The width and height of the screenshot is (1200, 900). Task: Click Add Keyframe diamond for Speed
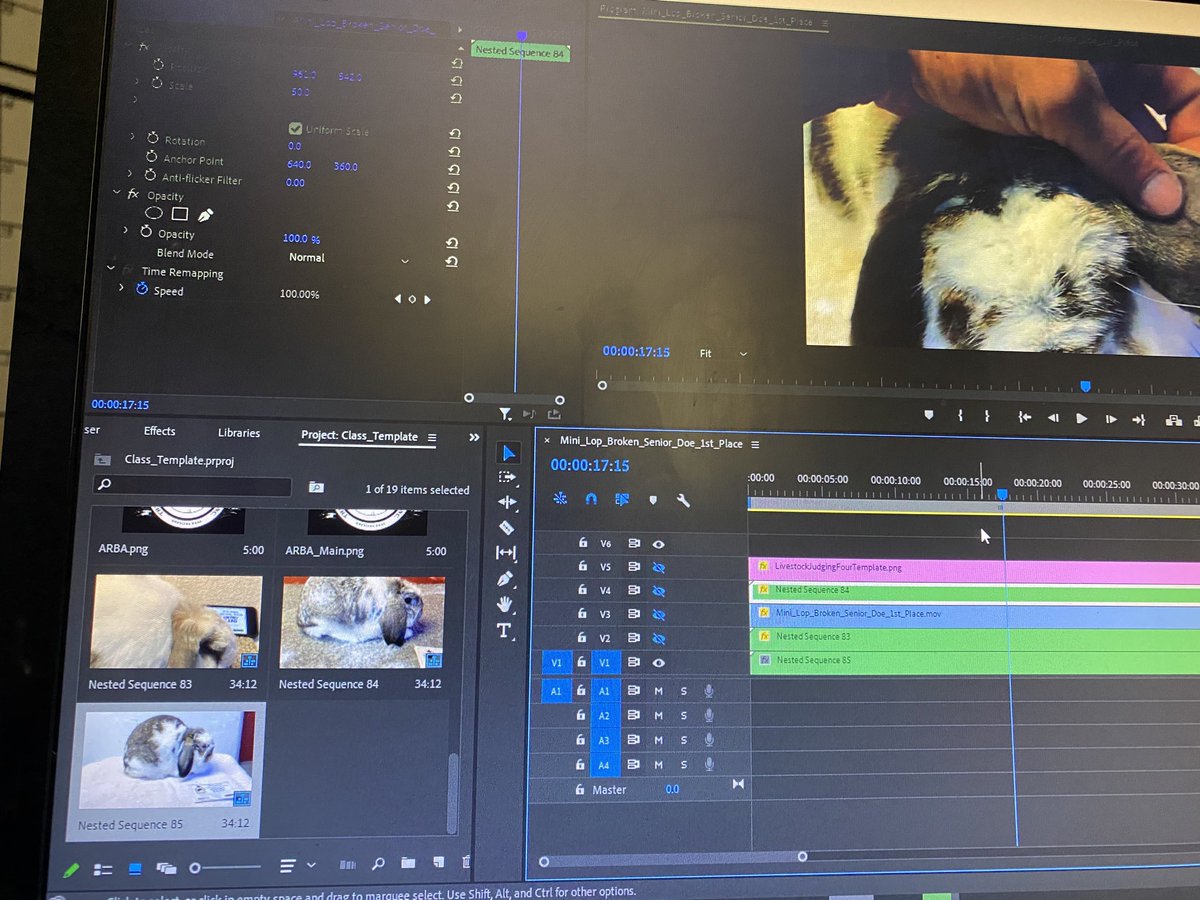tap(411, 299)
